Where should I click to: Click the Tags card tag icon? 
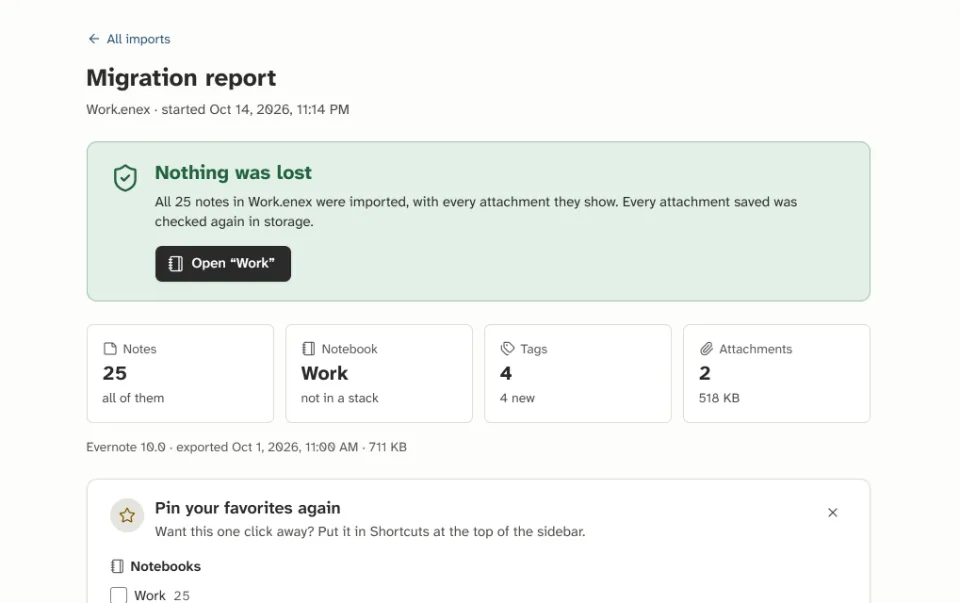tap(508, 349)
